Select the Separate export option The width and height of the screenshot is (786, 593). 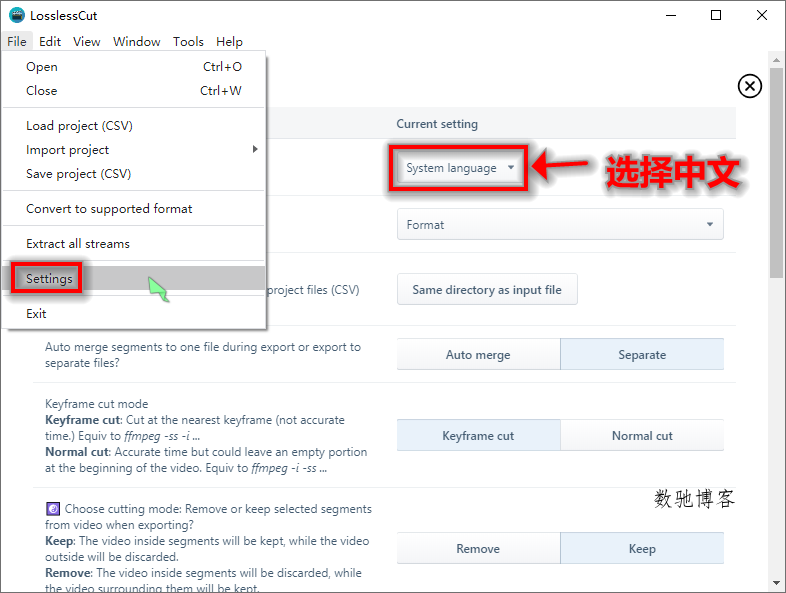pos(642,355)
